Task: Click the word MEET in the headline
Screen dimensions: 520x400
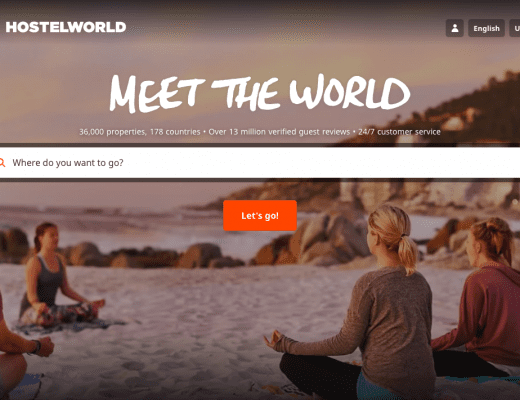Action: 156,94
